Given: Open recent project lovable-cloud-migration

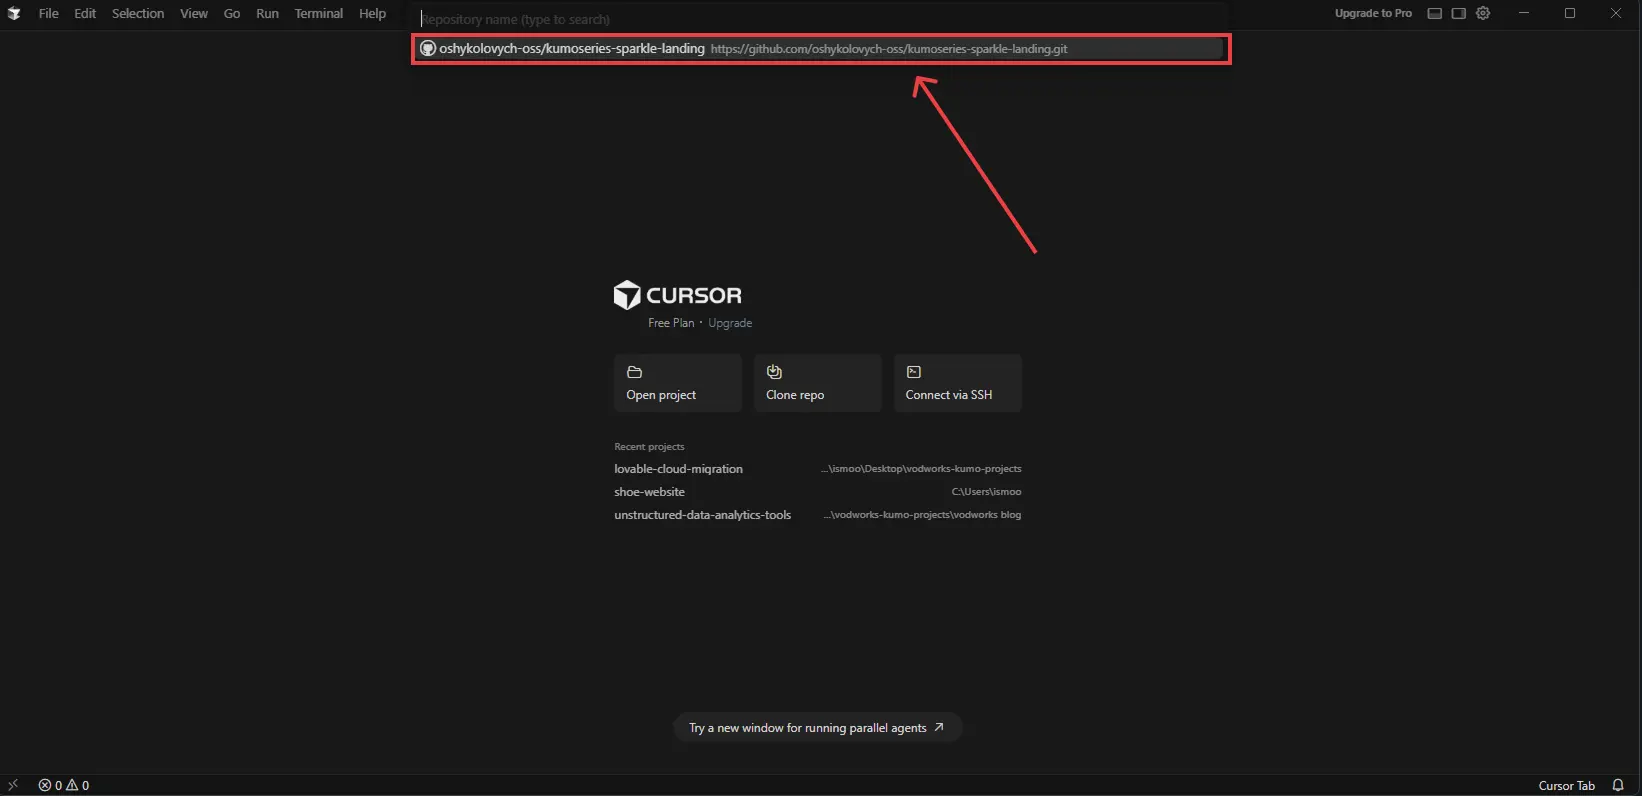Looking at the screenshot, I should 818,469.
